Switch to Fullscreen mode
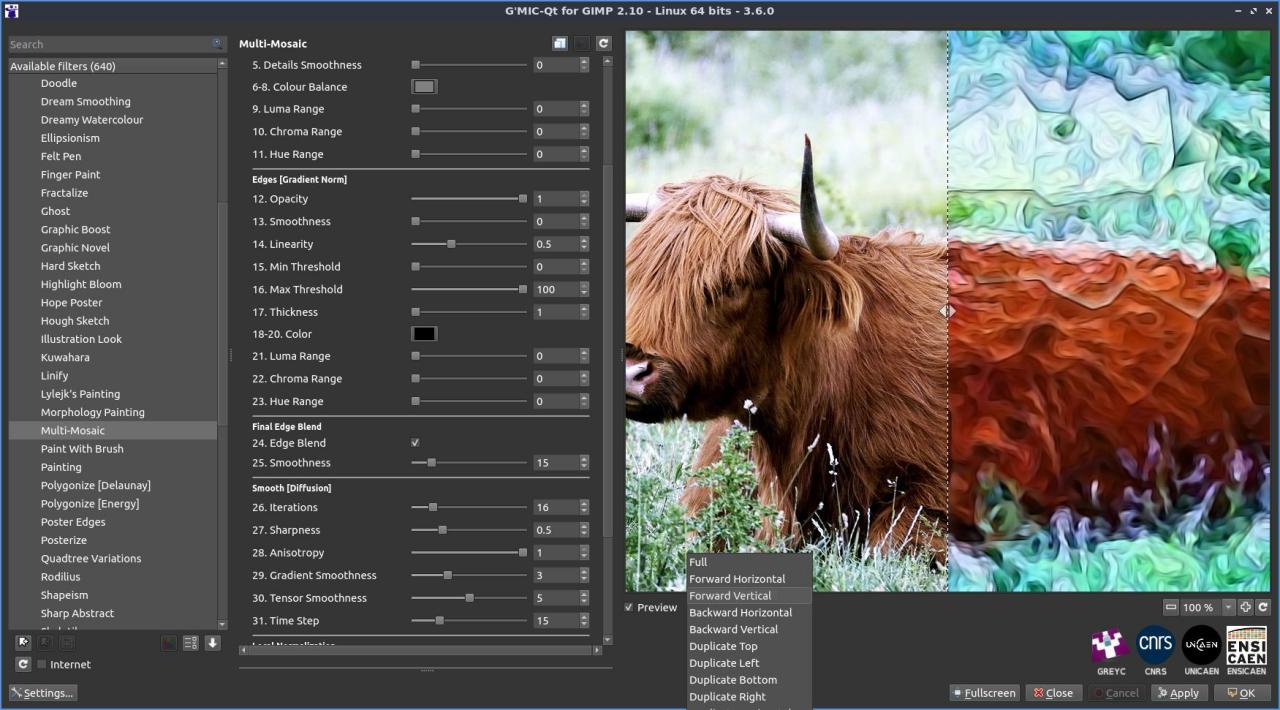 (984, 693)
